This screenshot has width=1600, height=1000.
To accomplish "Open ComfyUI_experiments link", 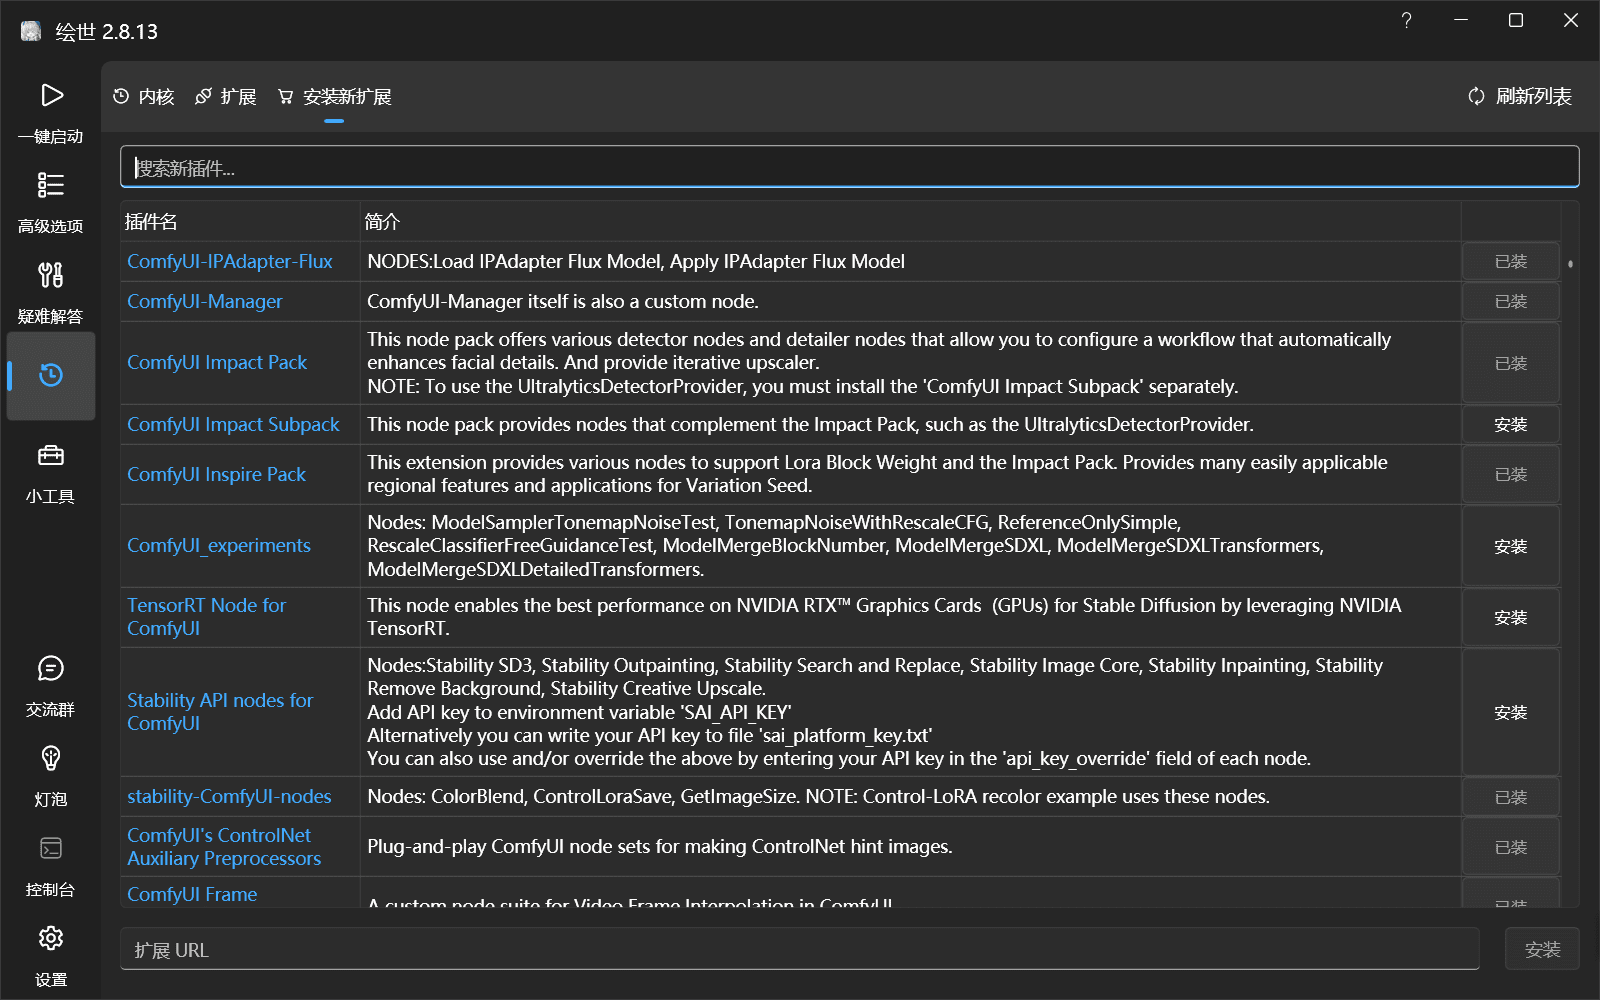I will (x=219, y=545).
